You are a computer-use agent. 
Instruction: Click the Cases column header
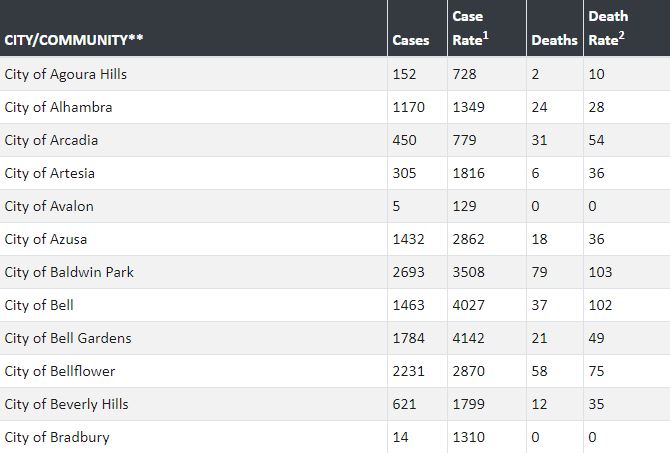411,40
